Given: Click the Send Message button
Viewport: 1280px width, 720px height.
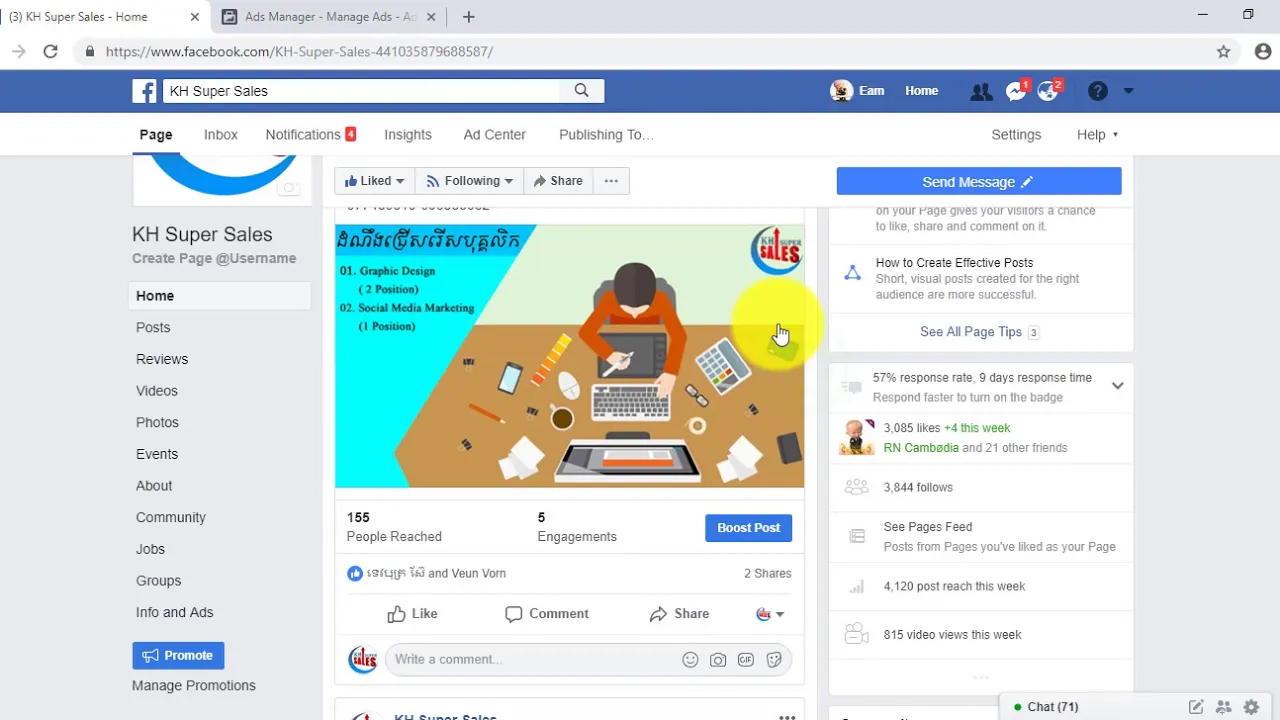Looking at the screenshot, I should tap(979, 182).
